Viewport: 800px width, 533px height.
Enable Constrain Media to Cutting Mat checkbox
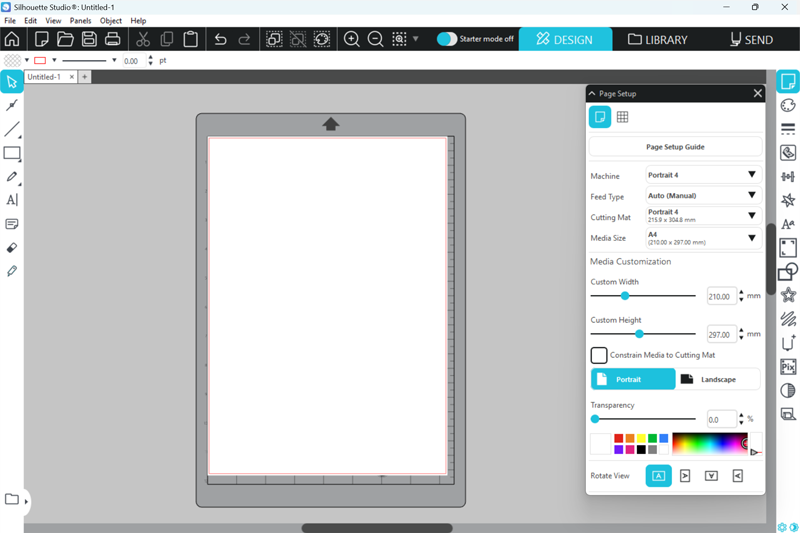point(599,355)
